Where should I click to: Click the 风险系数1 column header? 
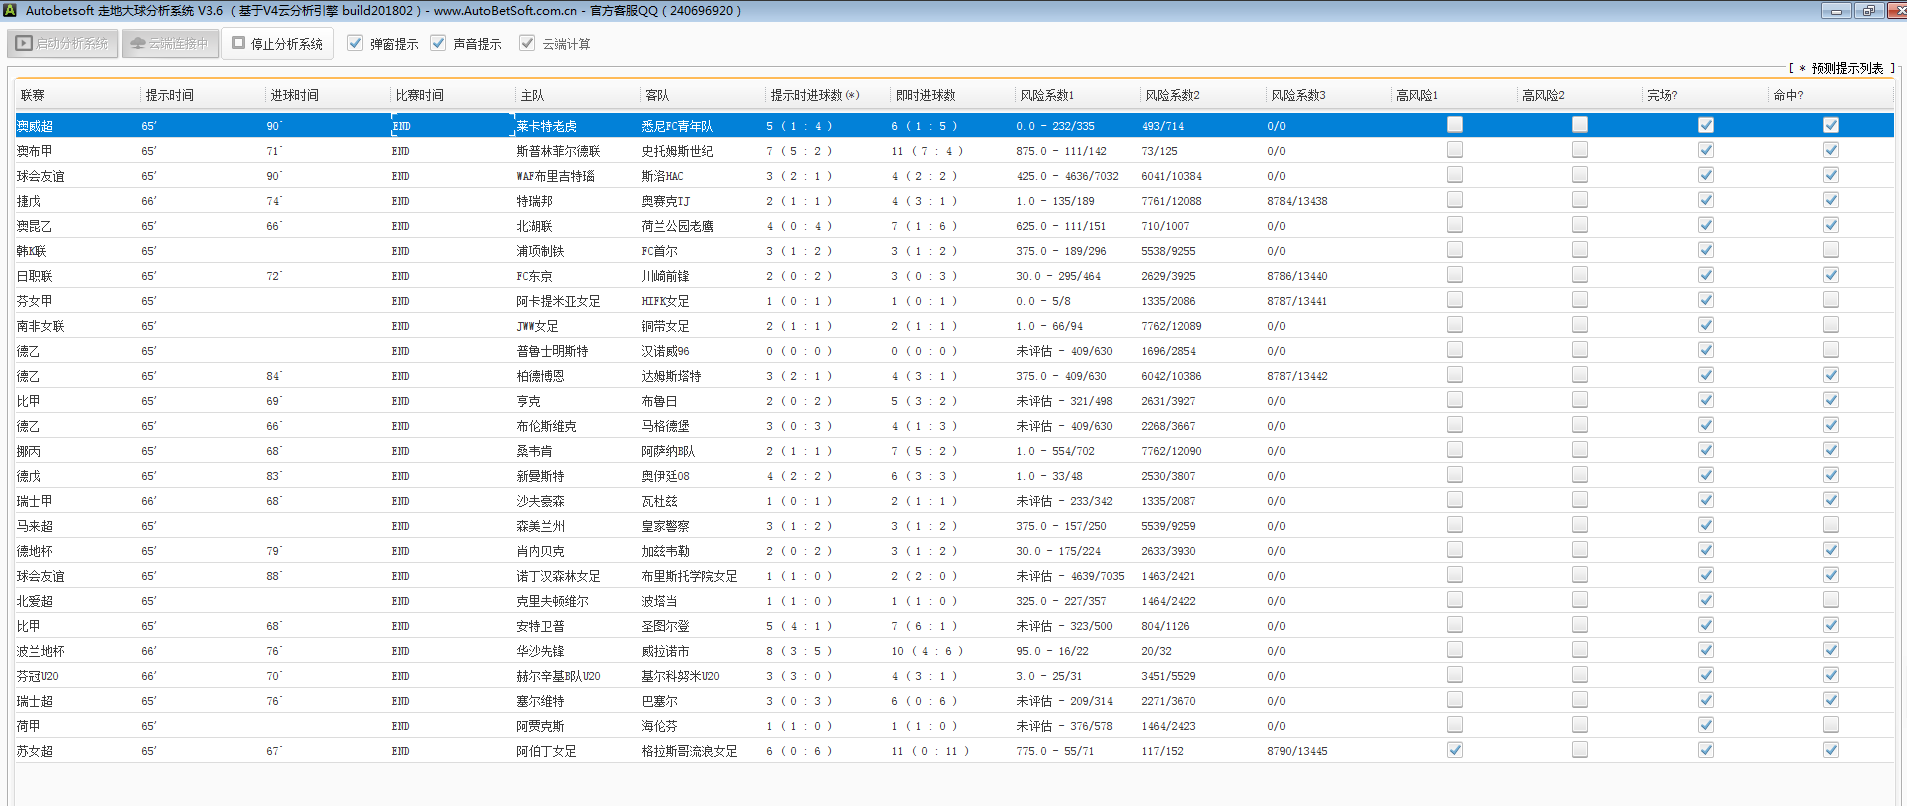coord(1047,96)
